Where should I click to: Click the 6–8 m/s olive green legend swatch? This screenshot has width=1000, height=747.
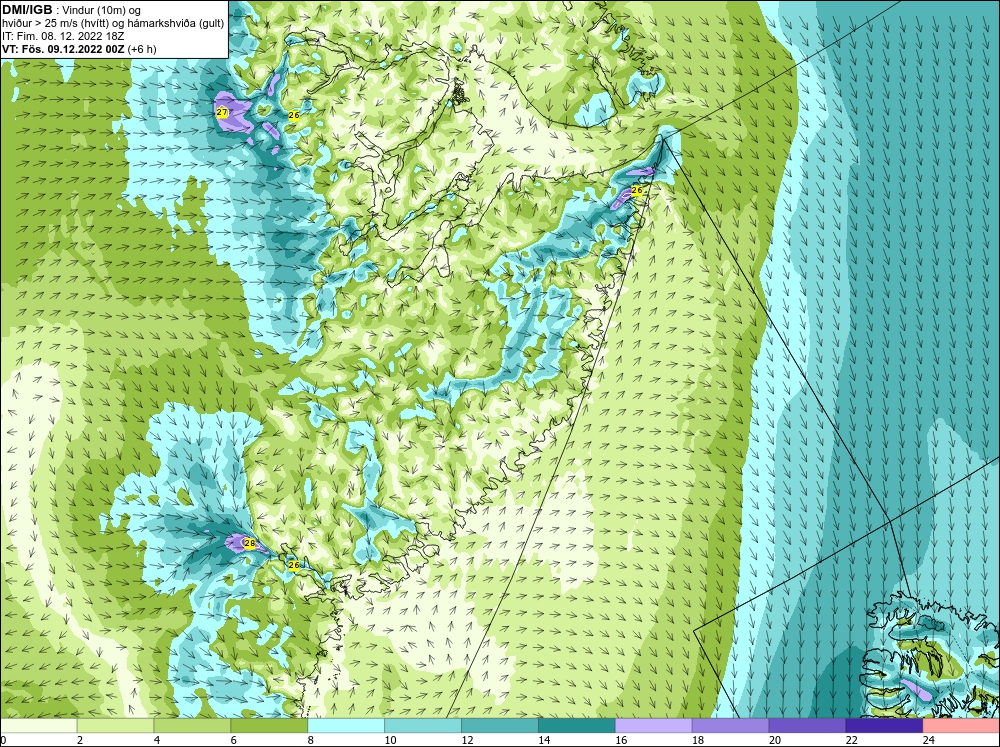pyautogui.click(x=269, y=725)
